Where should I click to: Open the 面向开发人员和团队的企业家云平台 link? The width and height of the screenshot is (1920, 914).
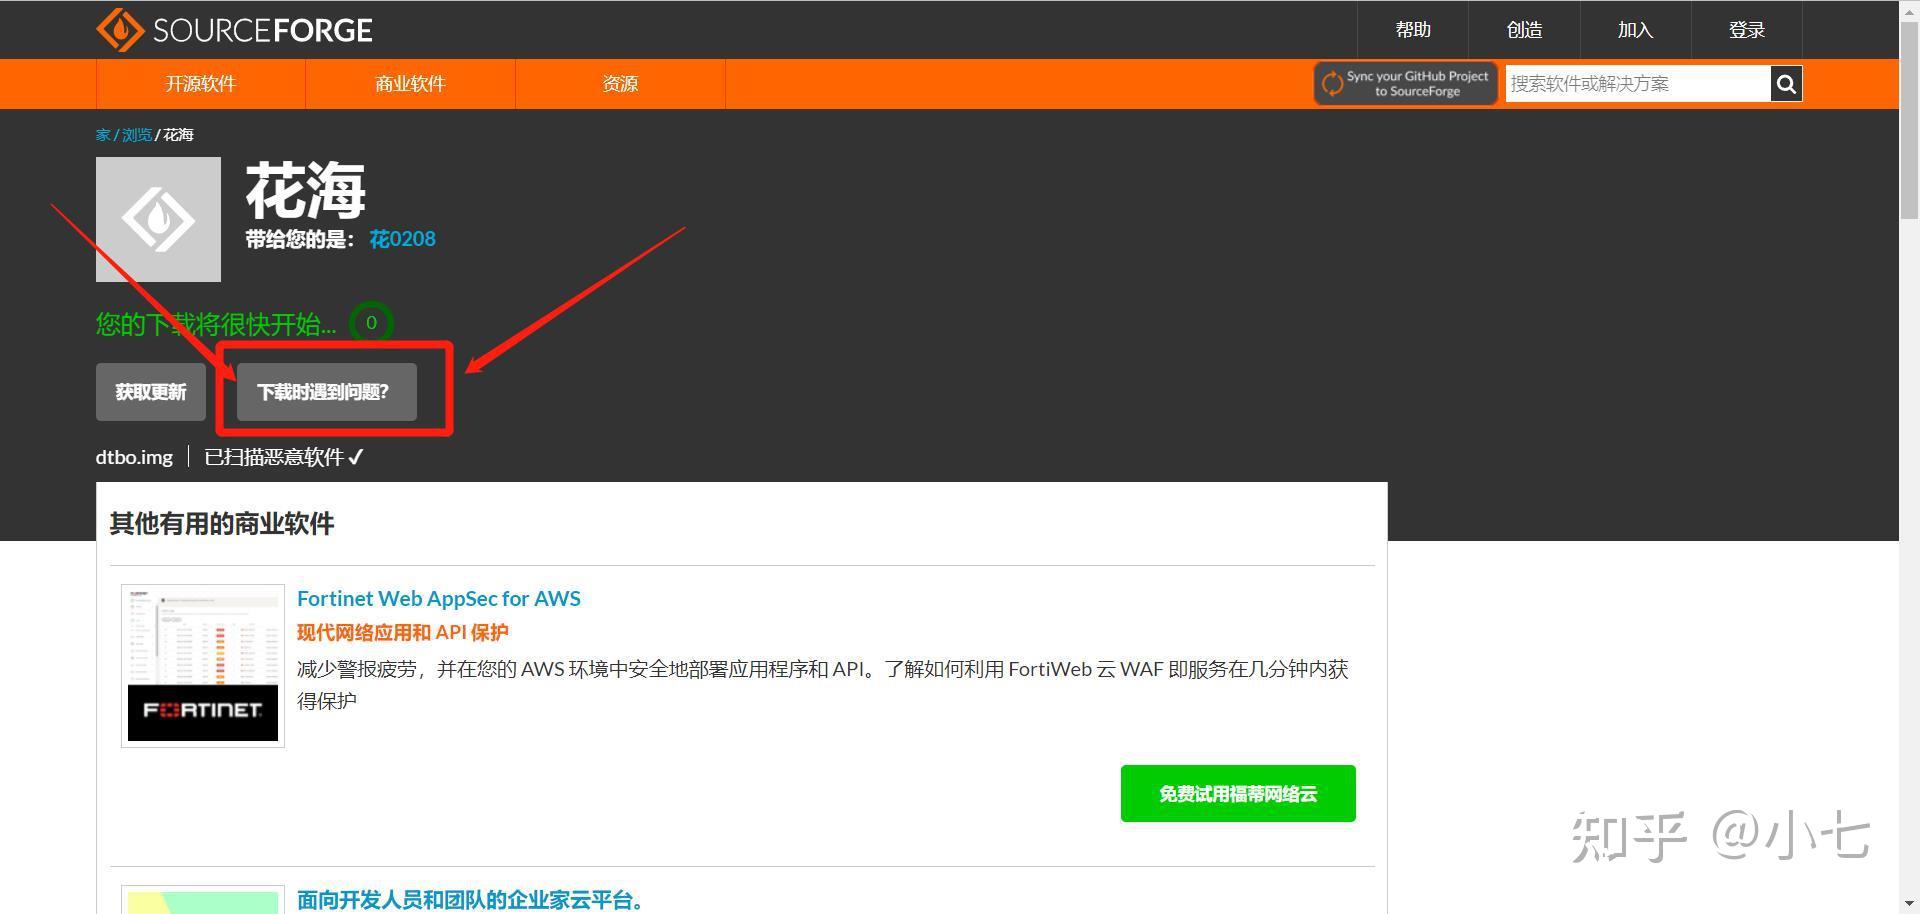coord(469,900)
